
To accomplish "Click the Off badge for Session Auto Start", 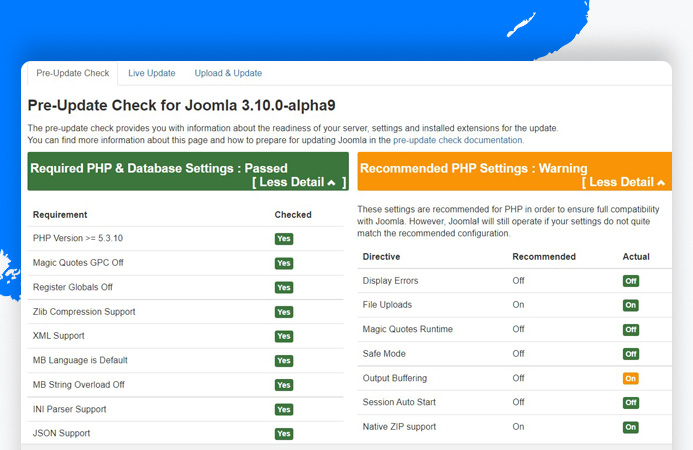I will [x=631, y=402].
